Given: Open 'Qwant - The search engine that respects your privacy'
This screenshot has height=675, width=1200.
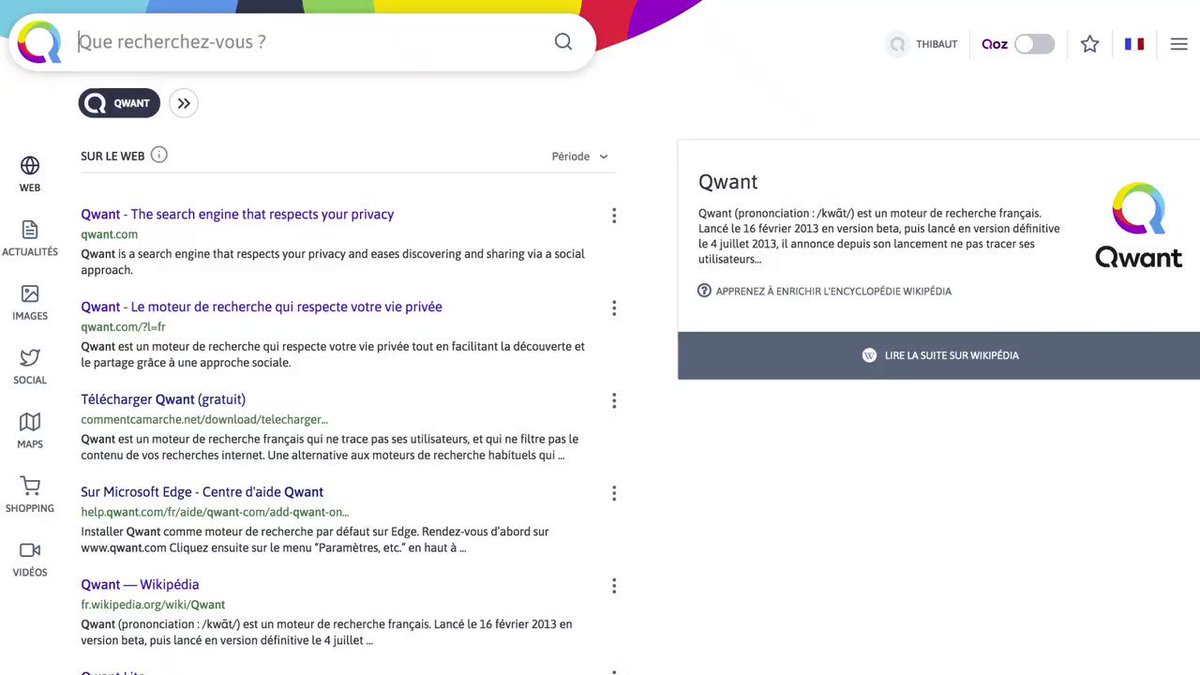Looking at the screenshot, I should (237, 214).
